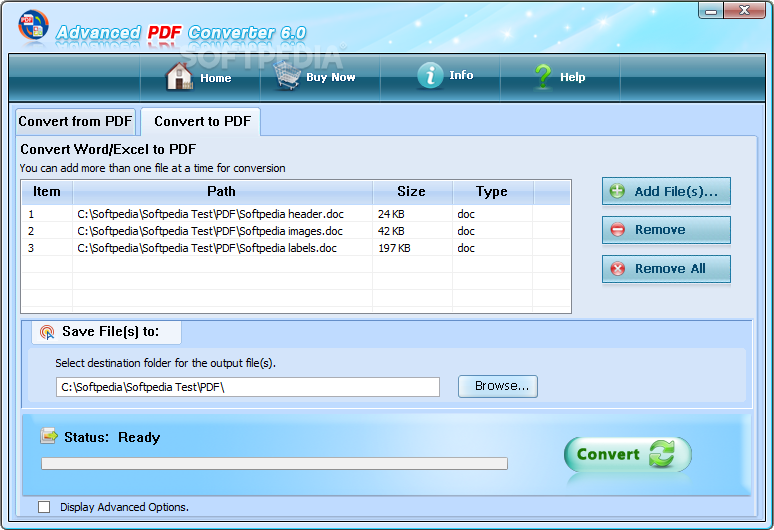This screenshot has width=774, height=530.
Task: Sort by the Path column header
Action: tap(222, 191)
